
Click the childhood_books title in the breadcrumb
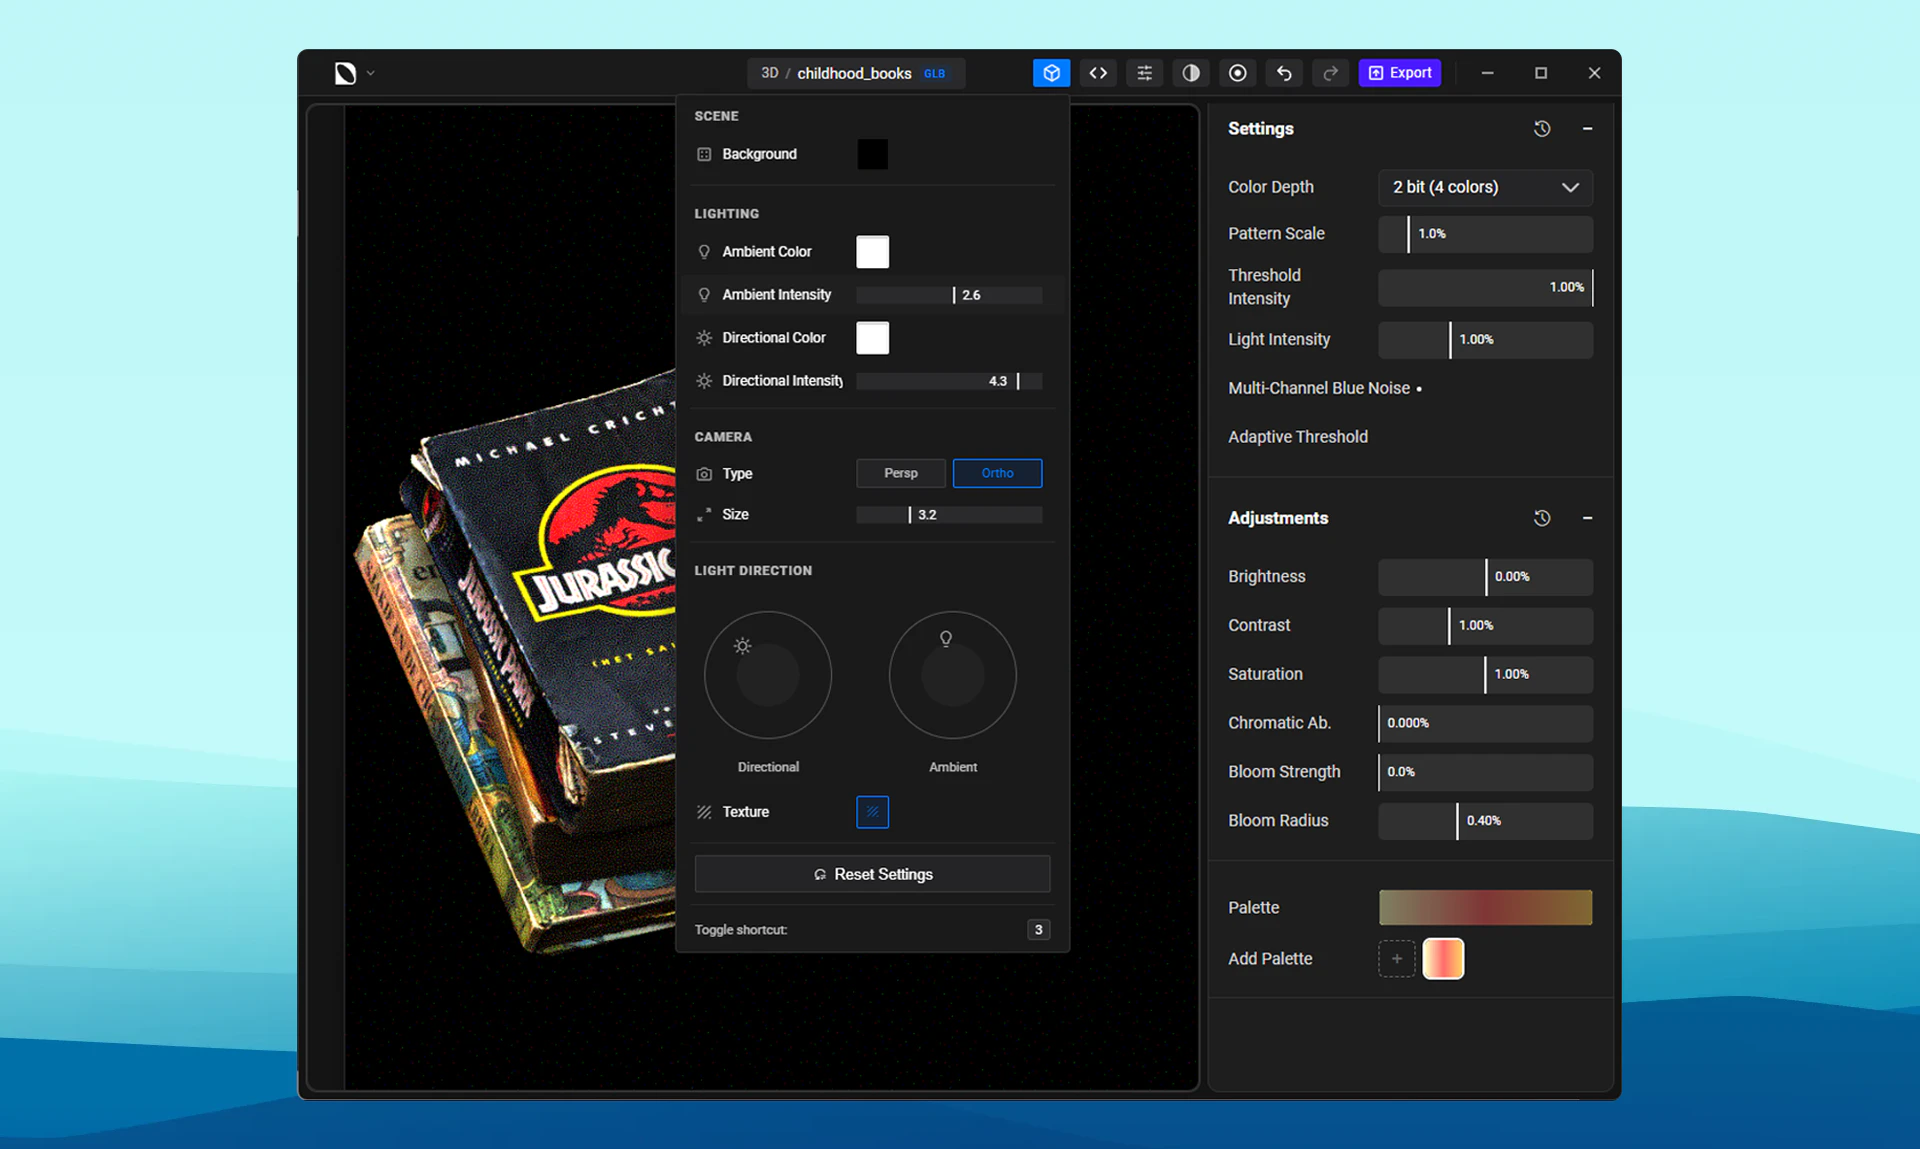click(855, 73)
